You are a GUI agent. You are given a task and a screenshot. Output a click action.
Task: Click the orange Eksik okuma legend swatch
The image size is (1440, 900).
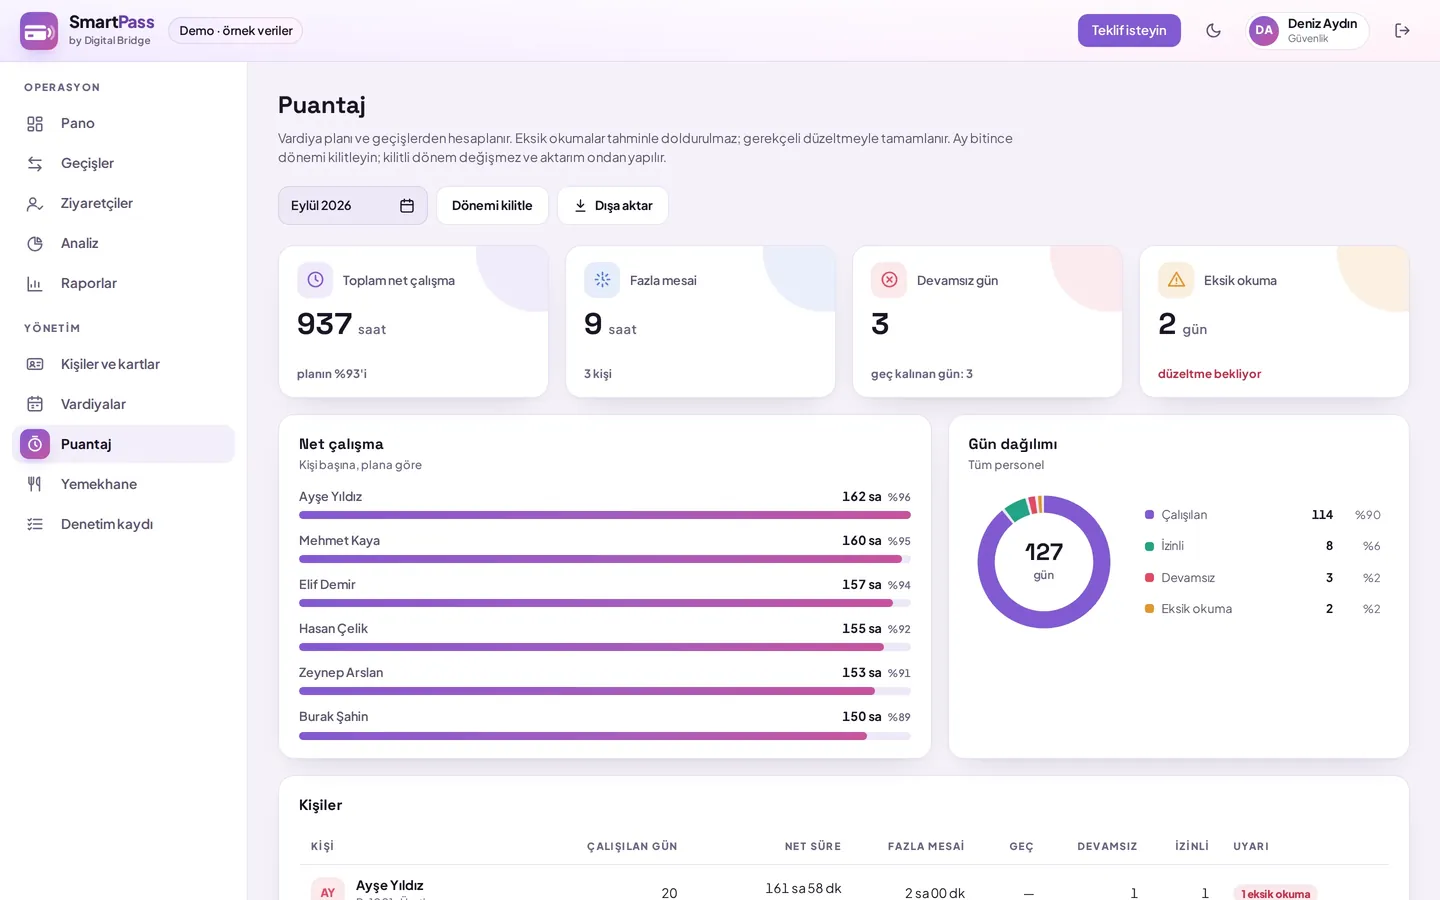1150,609
